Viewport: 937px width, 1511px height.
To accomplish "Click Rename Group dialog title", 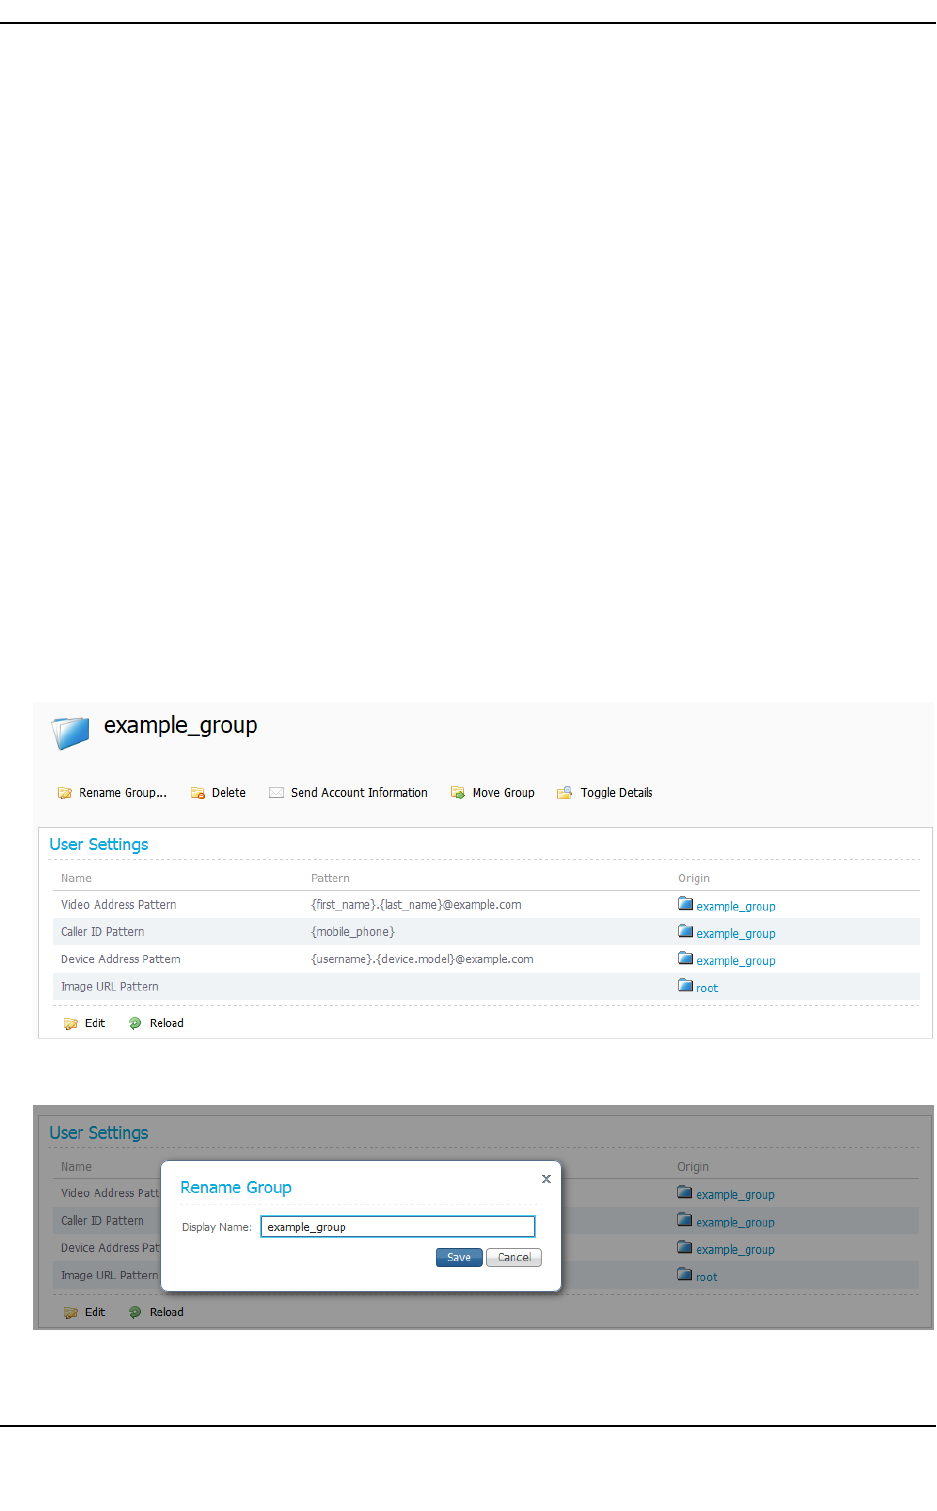I will (236, 1188).
